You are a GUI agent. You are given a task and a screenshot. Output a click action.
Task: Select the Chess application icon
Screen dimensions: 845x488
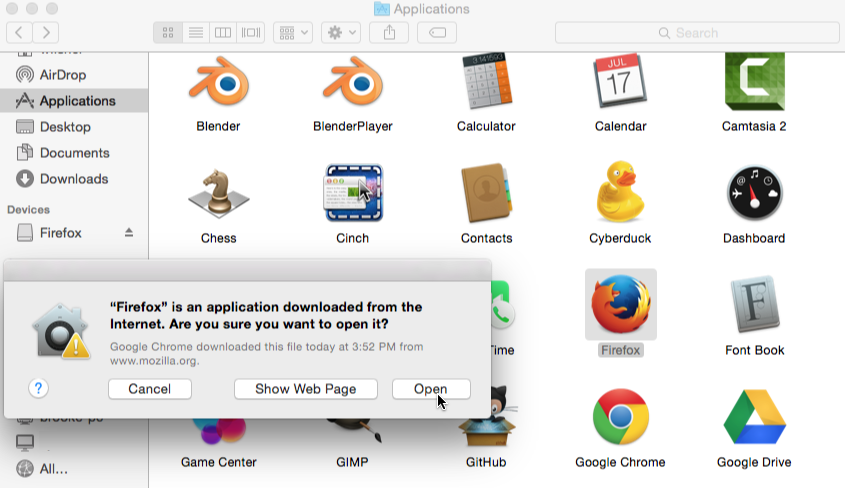pos(218,193)
